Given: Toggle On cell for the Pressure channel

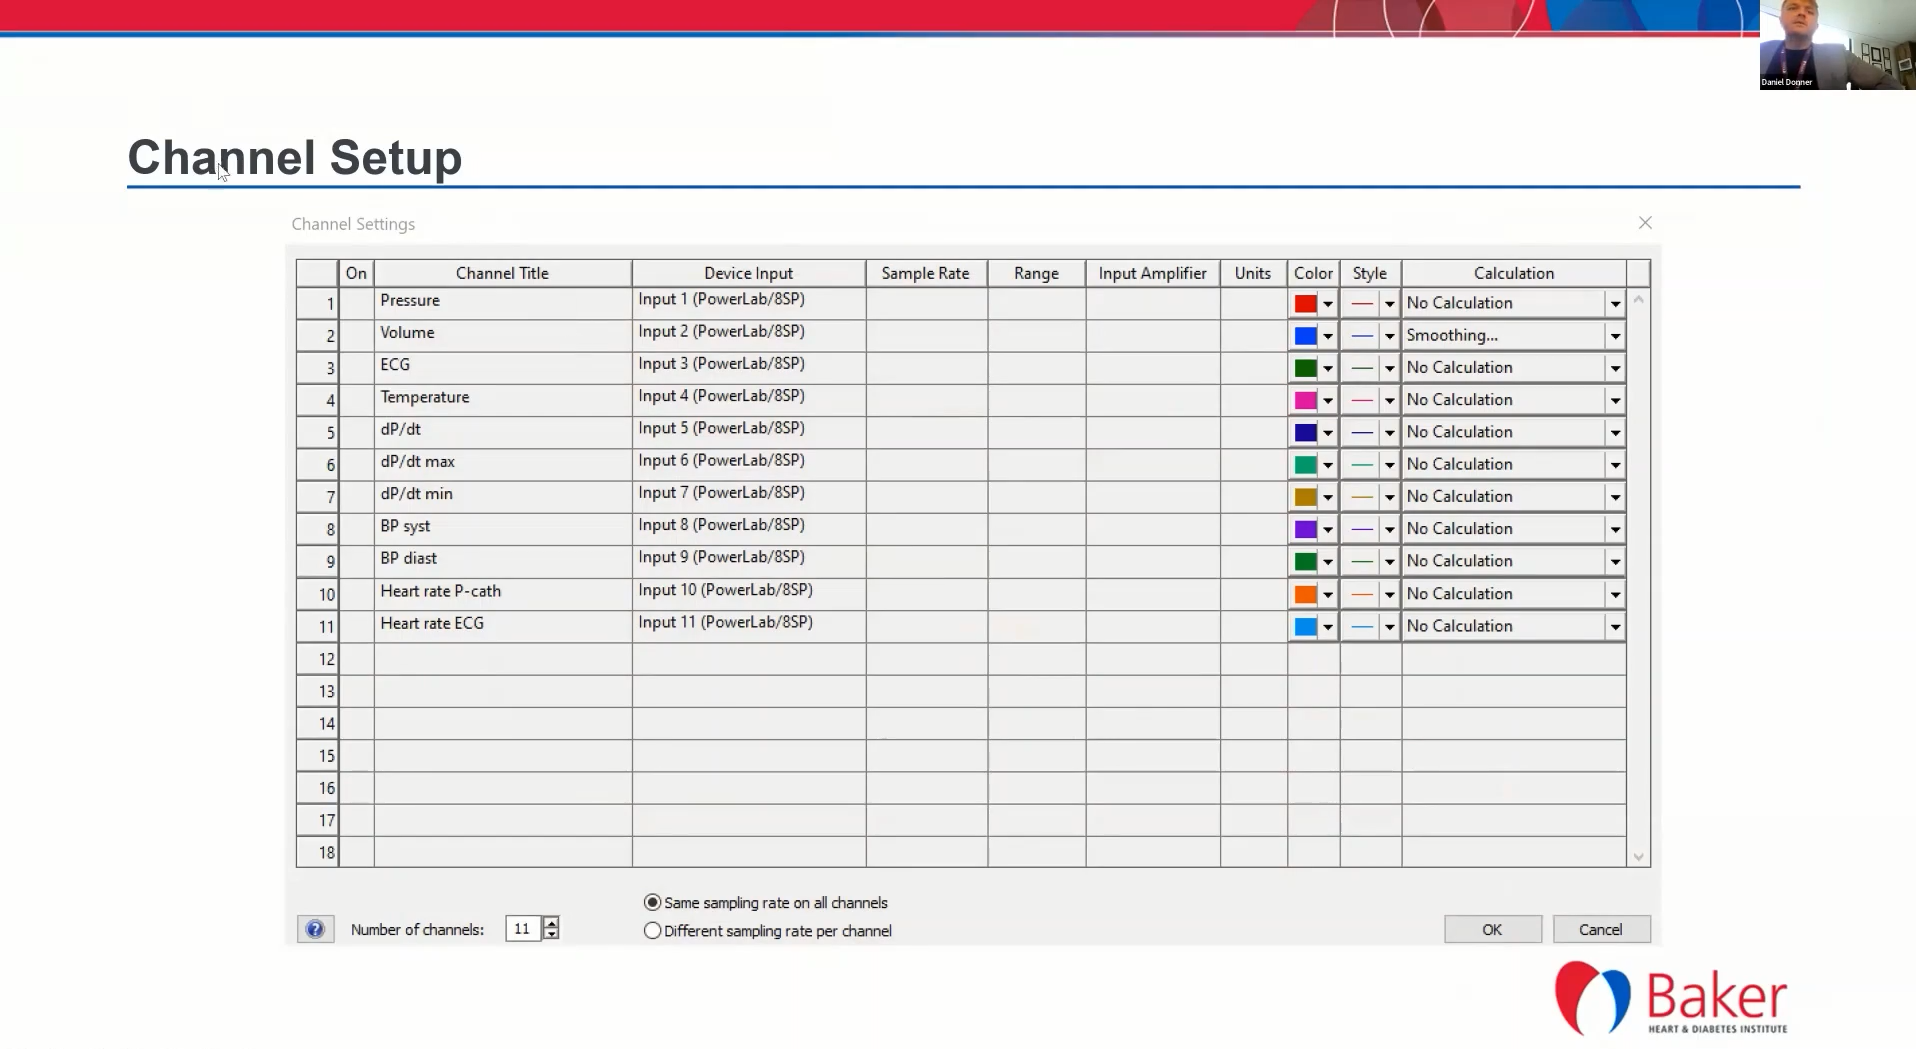Looking at the screenshot, I should point(356,303).
